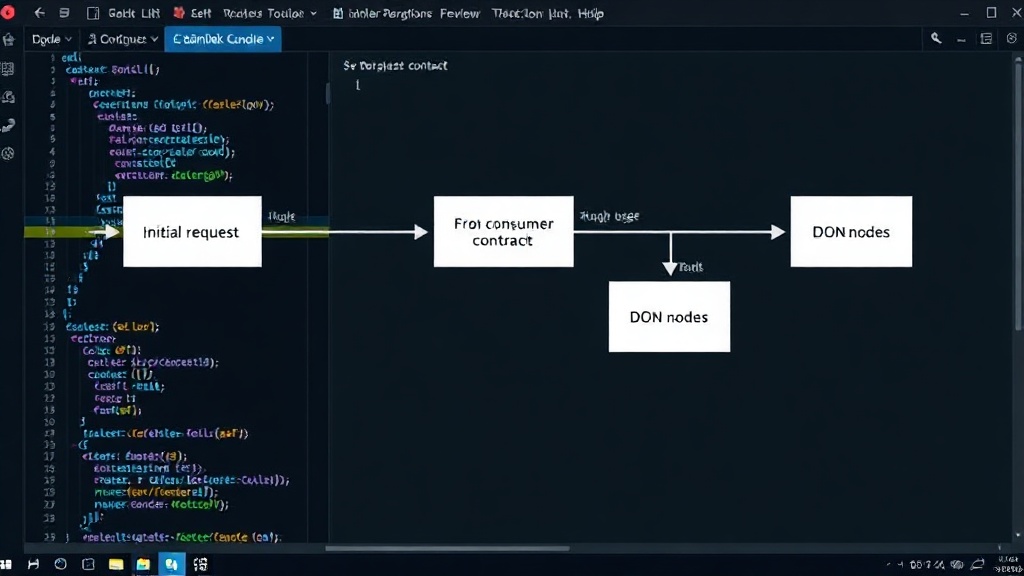This screenshot has width=1024, height=576.
Task: Open the explorer icon in left sidebar
Action: pyautogui.click(x=8, y=69)
